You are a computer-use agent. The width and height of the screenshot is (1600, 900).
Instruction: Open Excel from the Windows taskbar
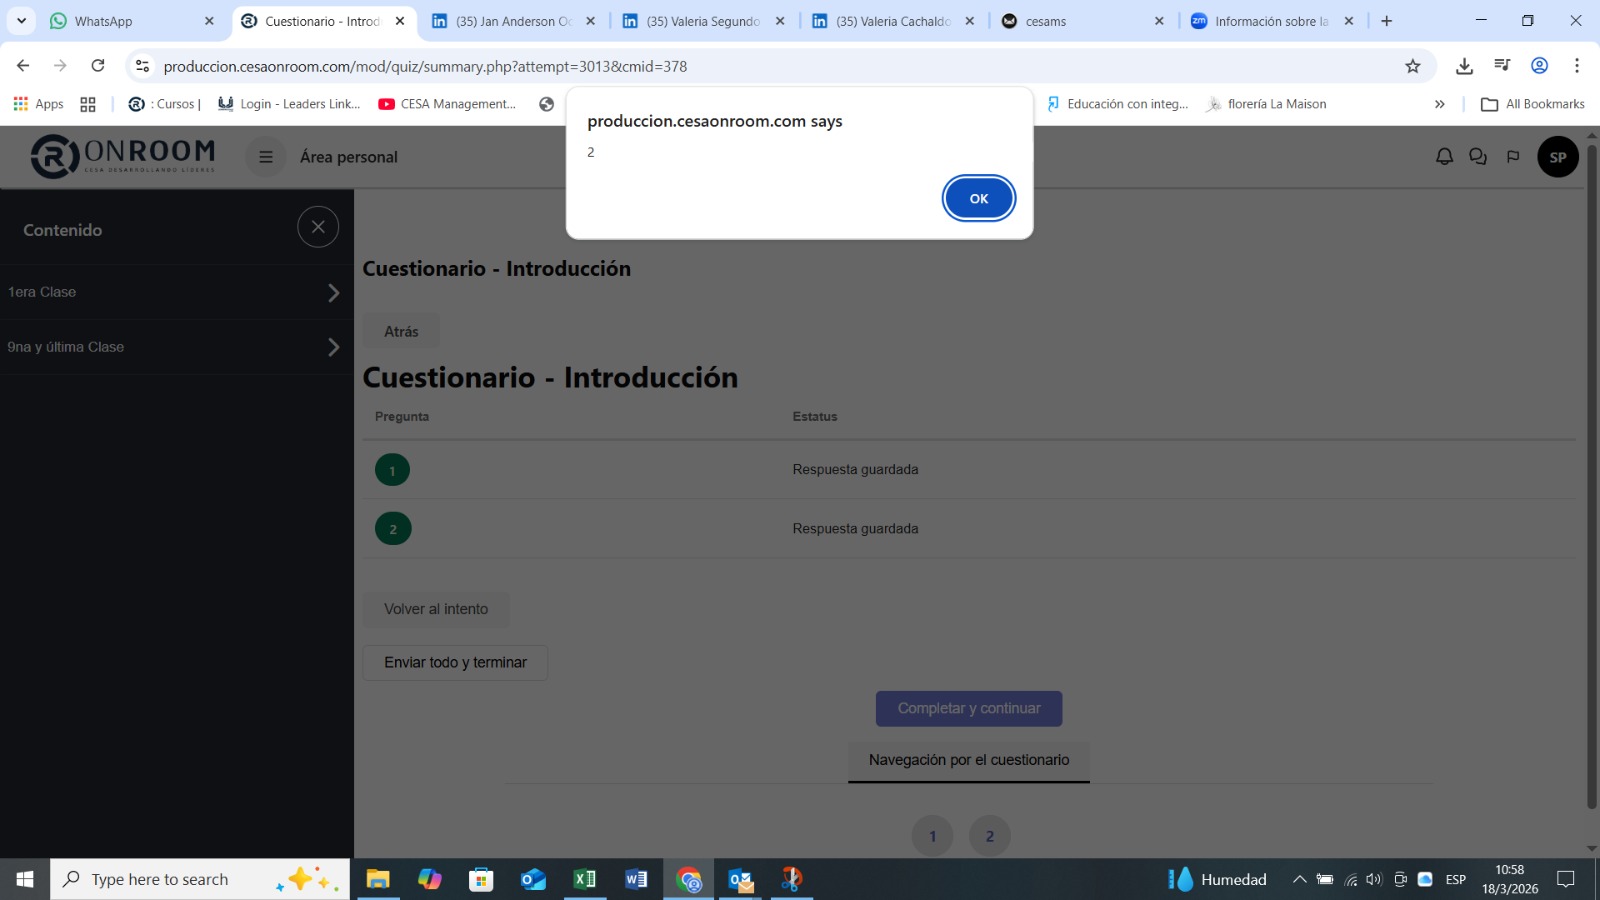[585, 879]
